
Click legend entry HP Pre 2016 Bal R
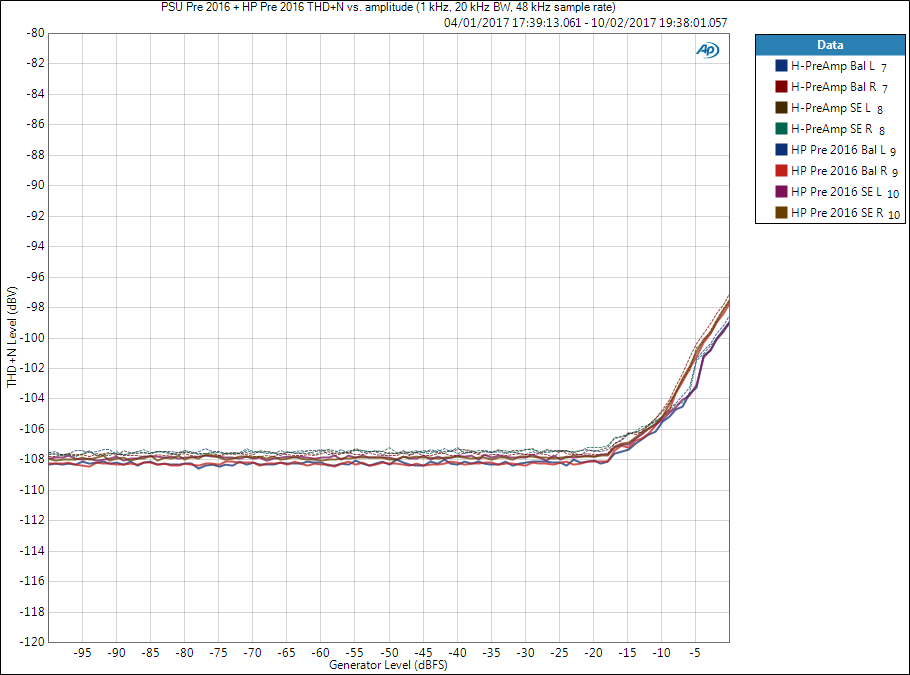point(839,171)
